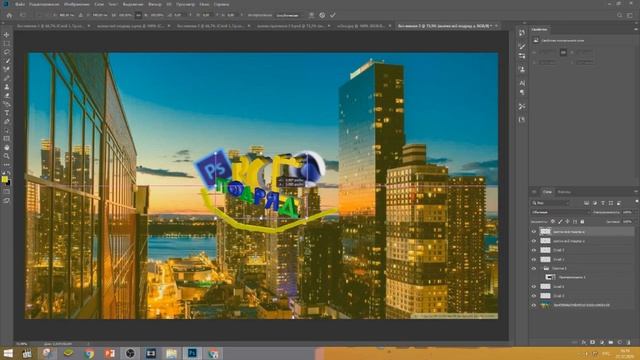Select the Type tool
This screenshot has width=640, height=360.
7,113
